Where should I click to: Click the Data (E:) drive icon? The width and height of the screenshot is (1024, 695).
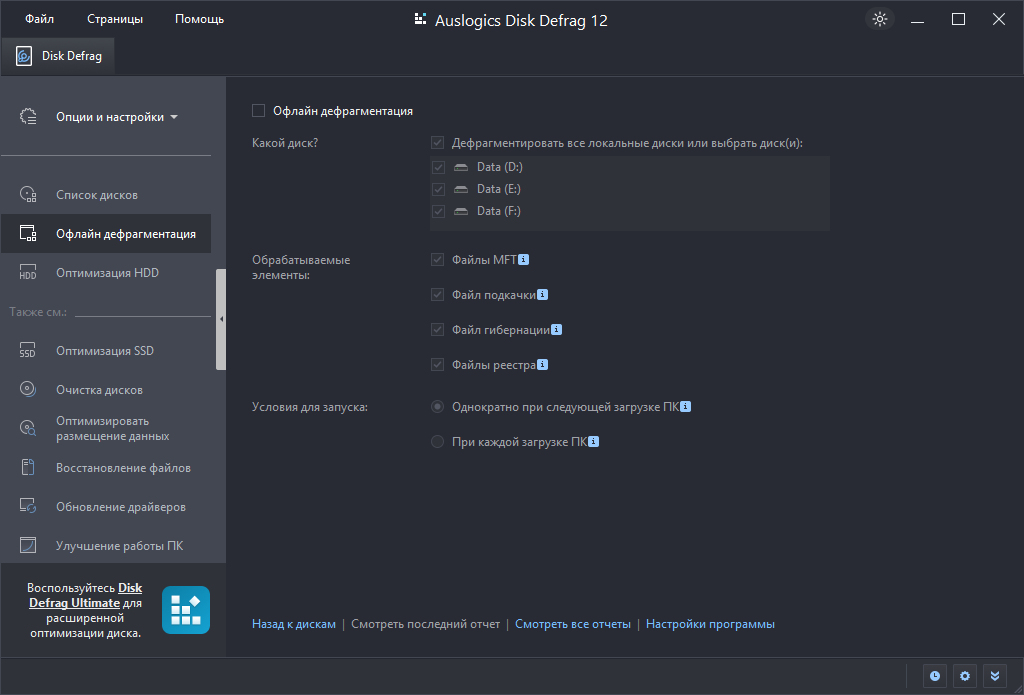(x=461, y=189)
